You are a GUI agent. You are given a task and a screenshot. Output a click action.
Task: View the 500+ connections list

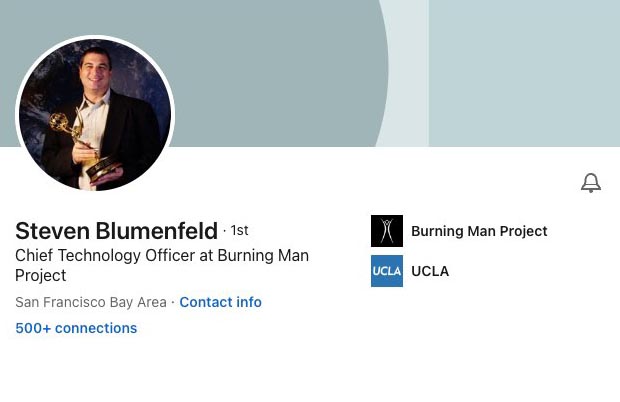click(76, 328)
